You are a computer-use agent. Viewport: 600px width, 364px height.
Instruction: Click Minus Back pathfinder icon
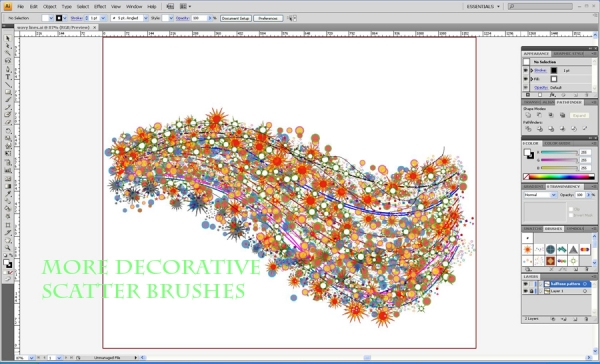[585, 129]
